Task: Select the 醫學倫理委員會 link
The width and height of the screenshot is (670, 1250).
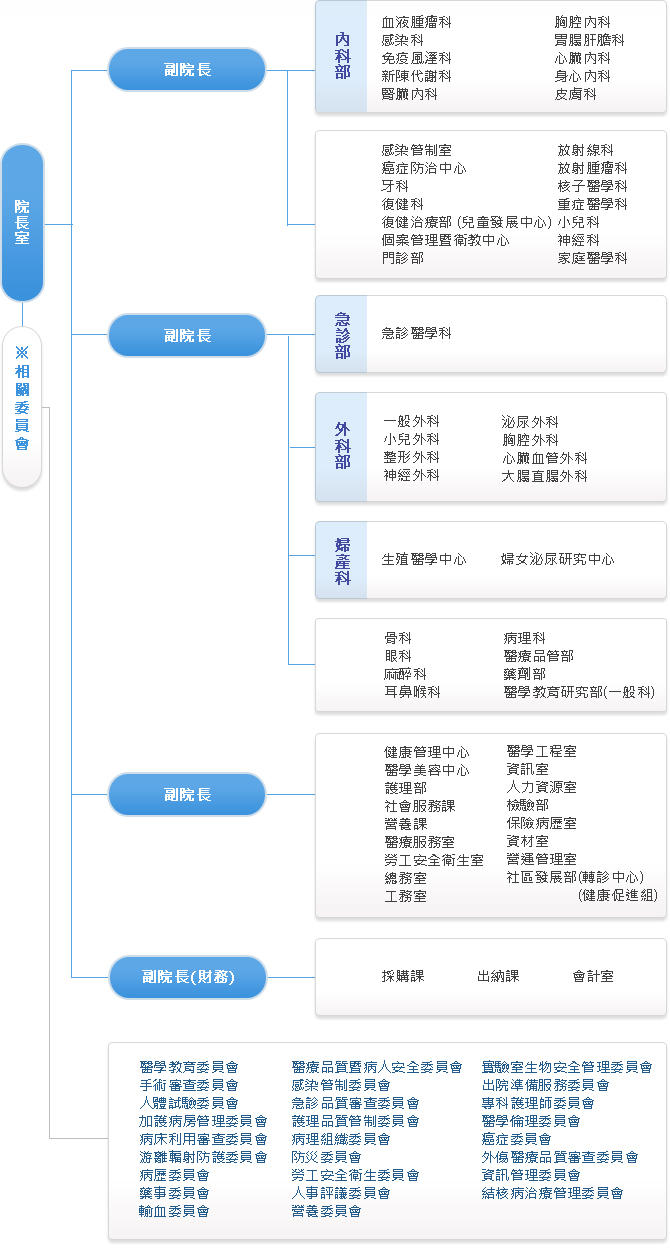Action: (x=531, y=1121)
